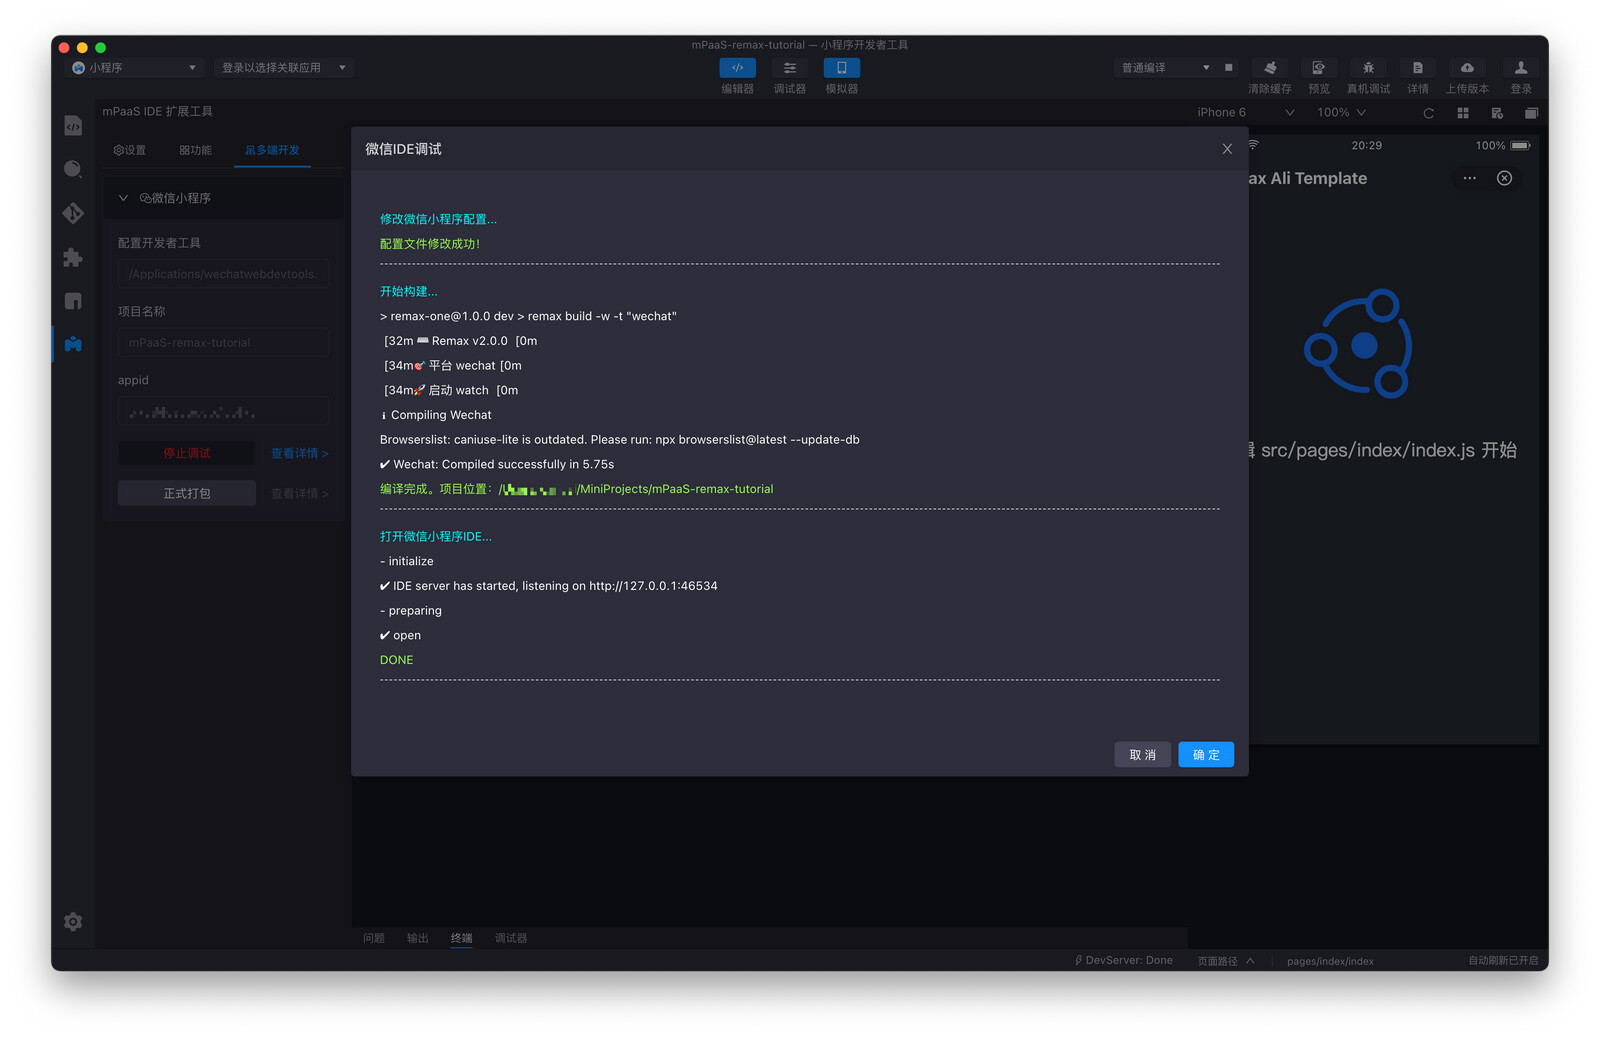1600x1039 pixels.
Task: Click the 预览 preview icon
Action: pos(1318,68)
